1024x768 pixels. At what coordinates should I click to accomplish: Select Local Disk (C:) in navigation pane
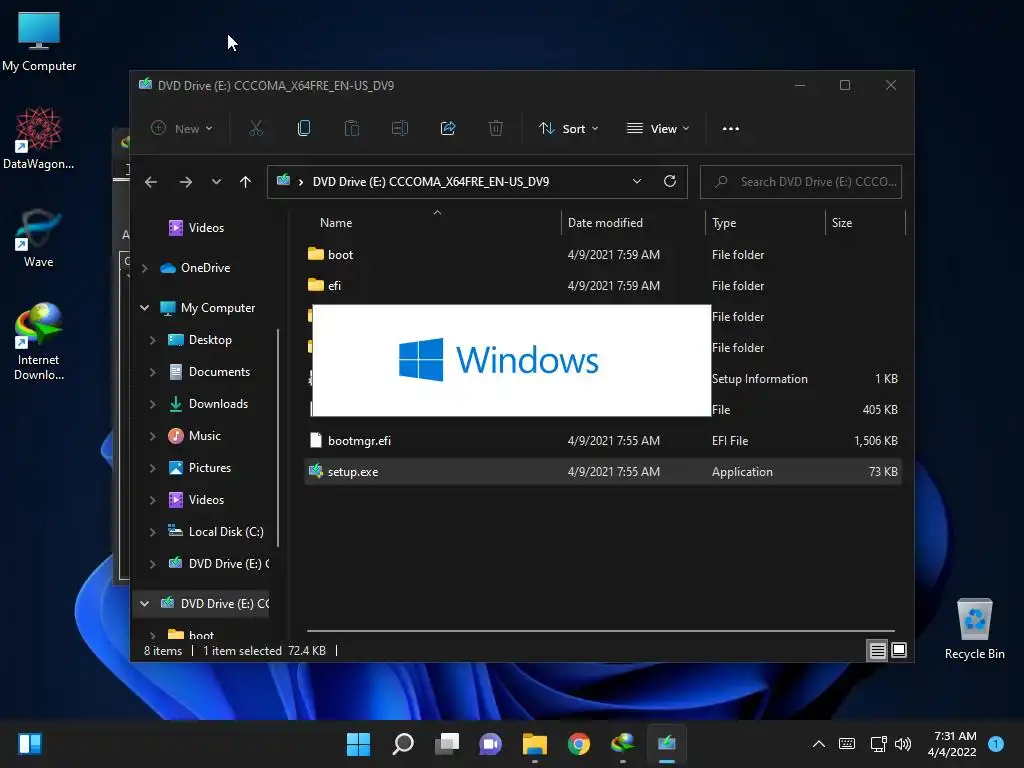click(226, 532)
